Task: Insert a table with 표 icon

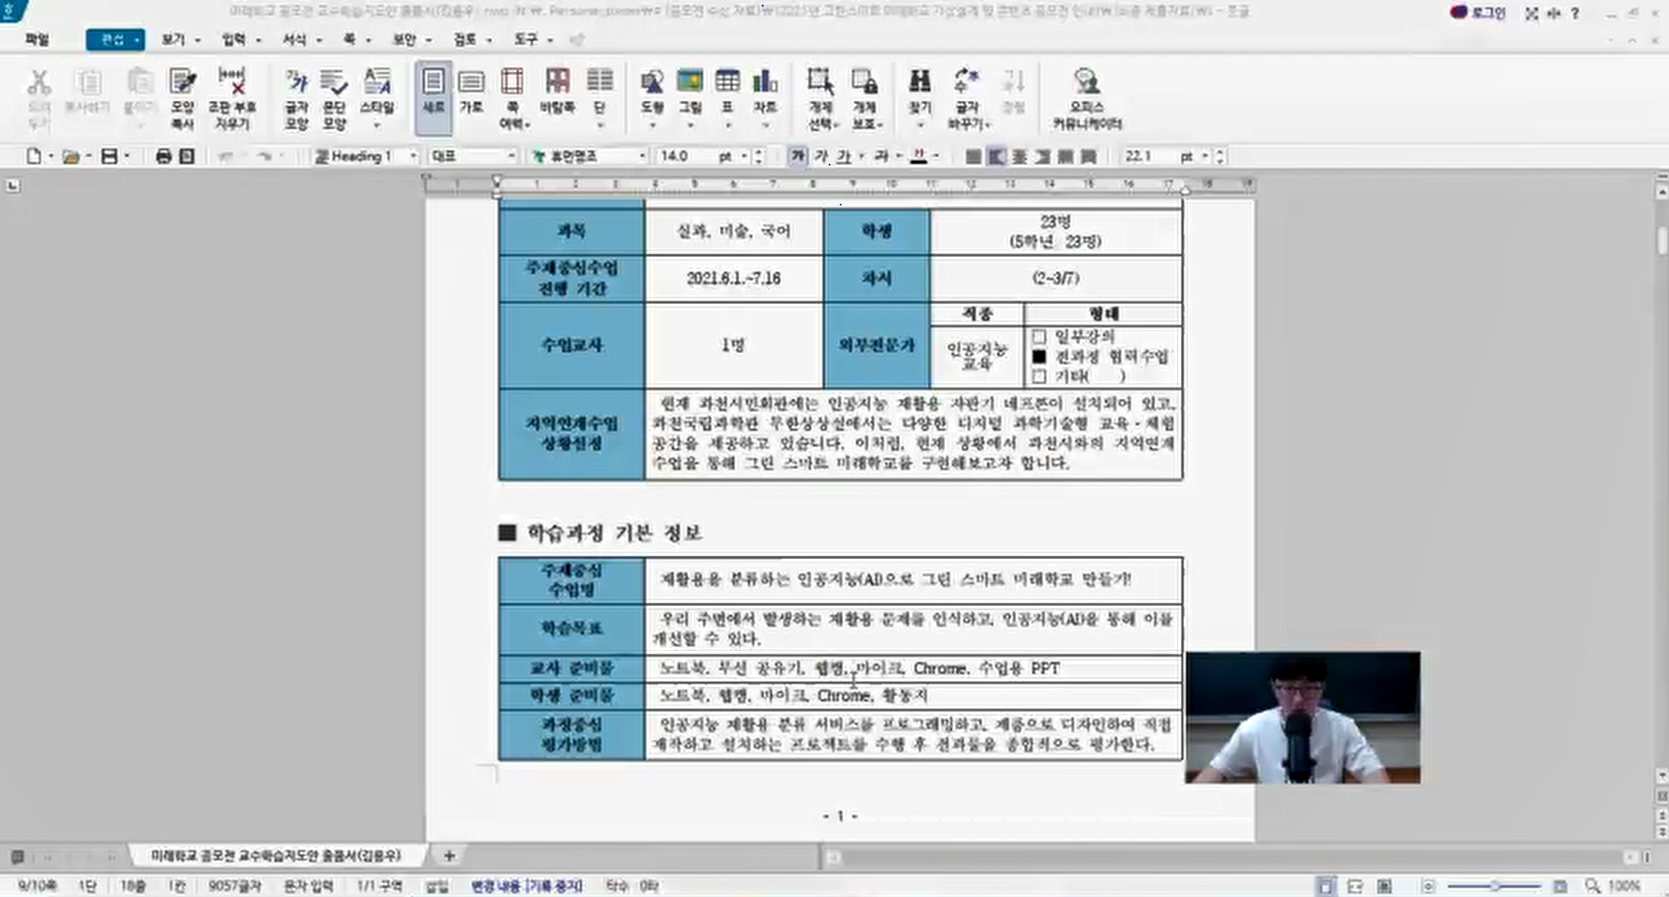Action: [x=727, y=98]
